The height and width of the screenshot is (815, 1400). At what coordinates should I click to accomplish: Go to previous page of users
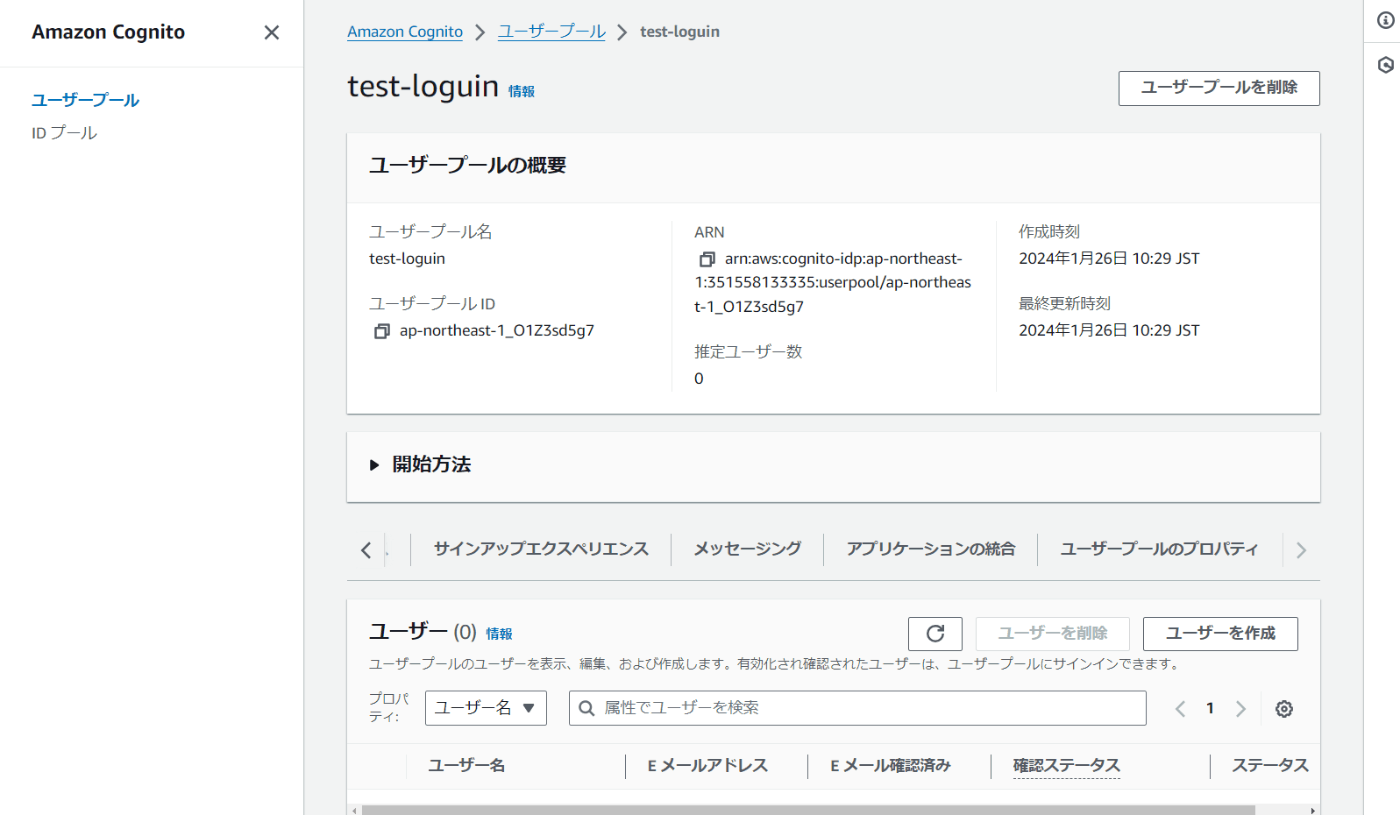(x=1180, y=709)
